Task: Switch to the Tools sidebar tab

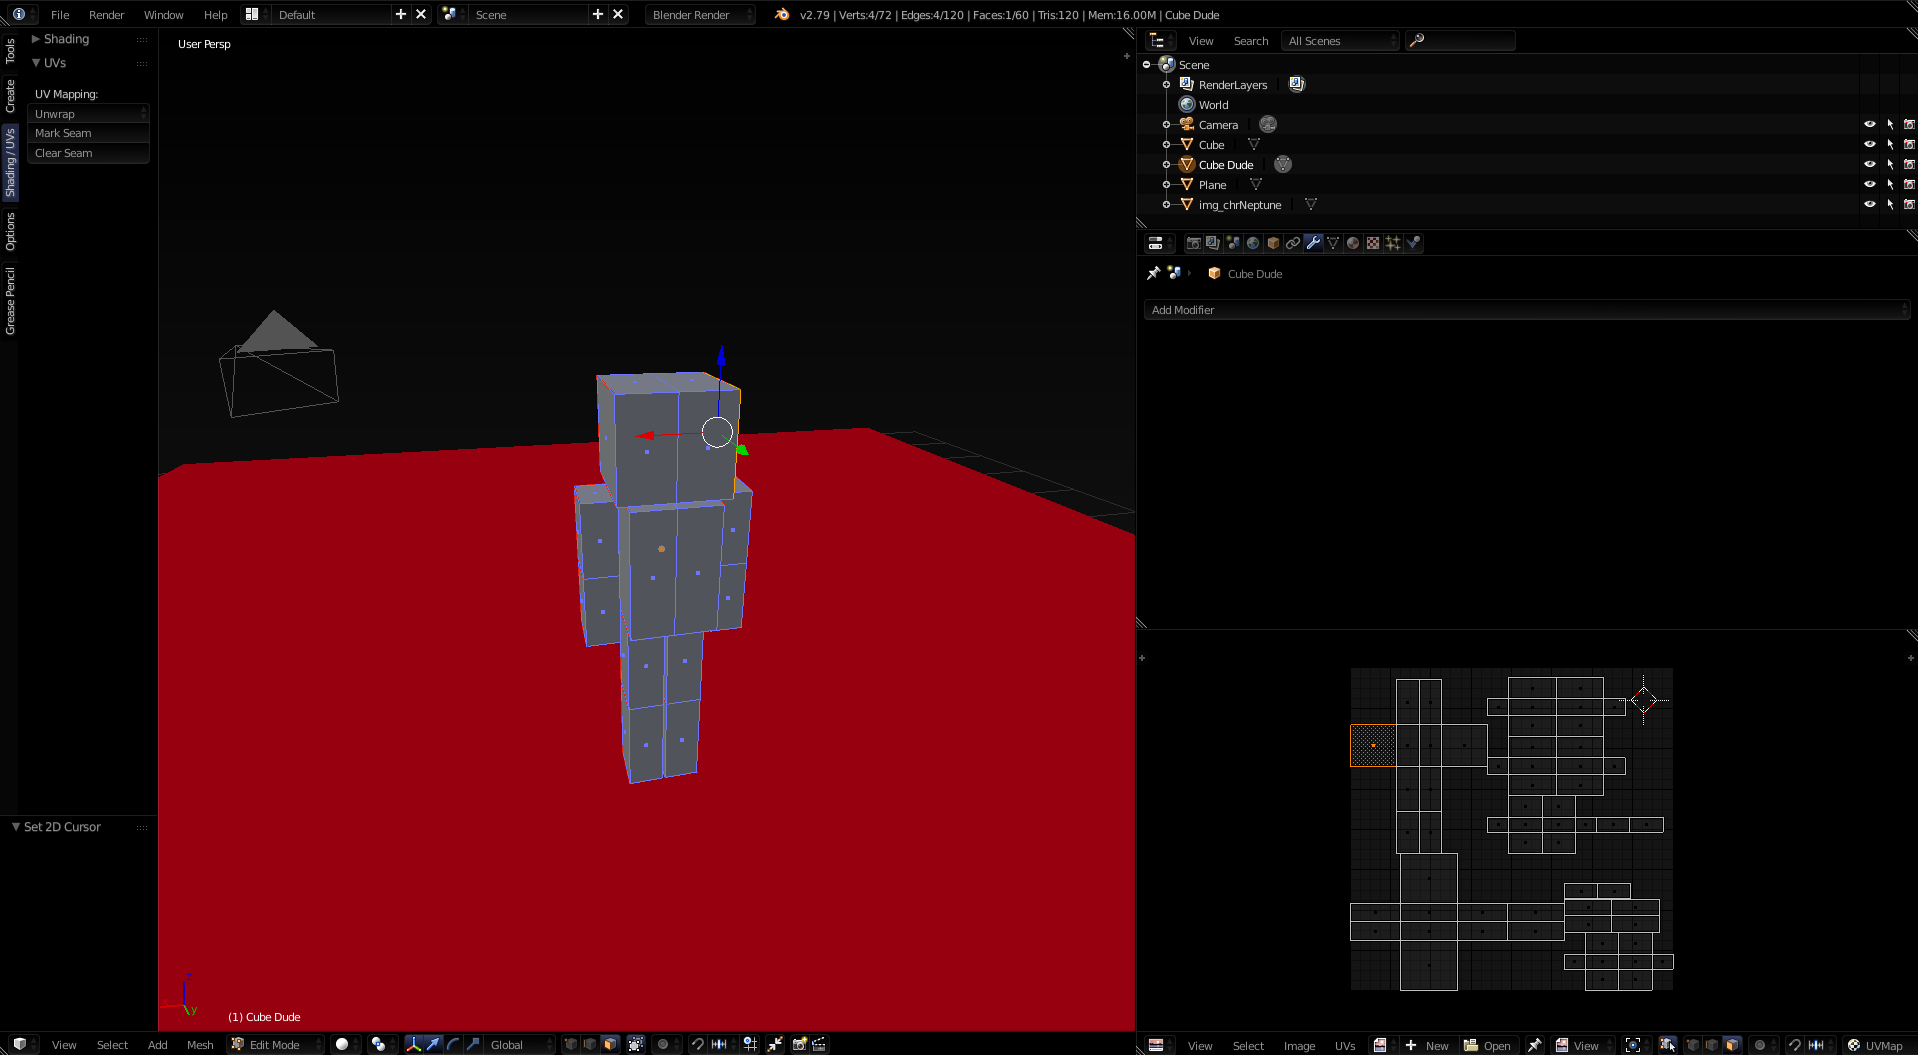Action: click(10, 51)
